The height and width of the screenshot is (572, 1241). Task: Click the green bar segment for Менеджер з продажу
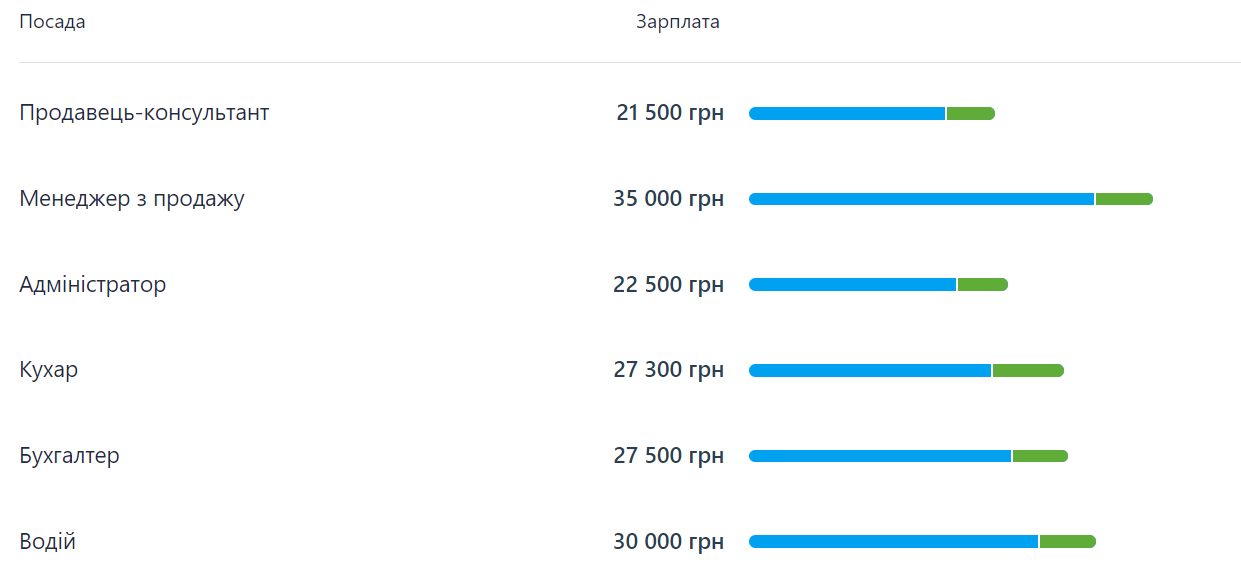1124,199
